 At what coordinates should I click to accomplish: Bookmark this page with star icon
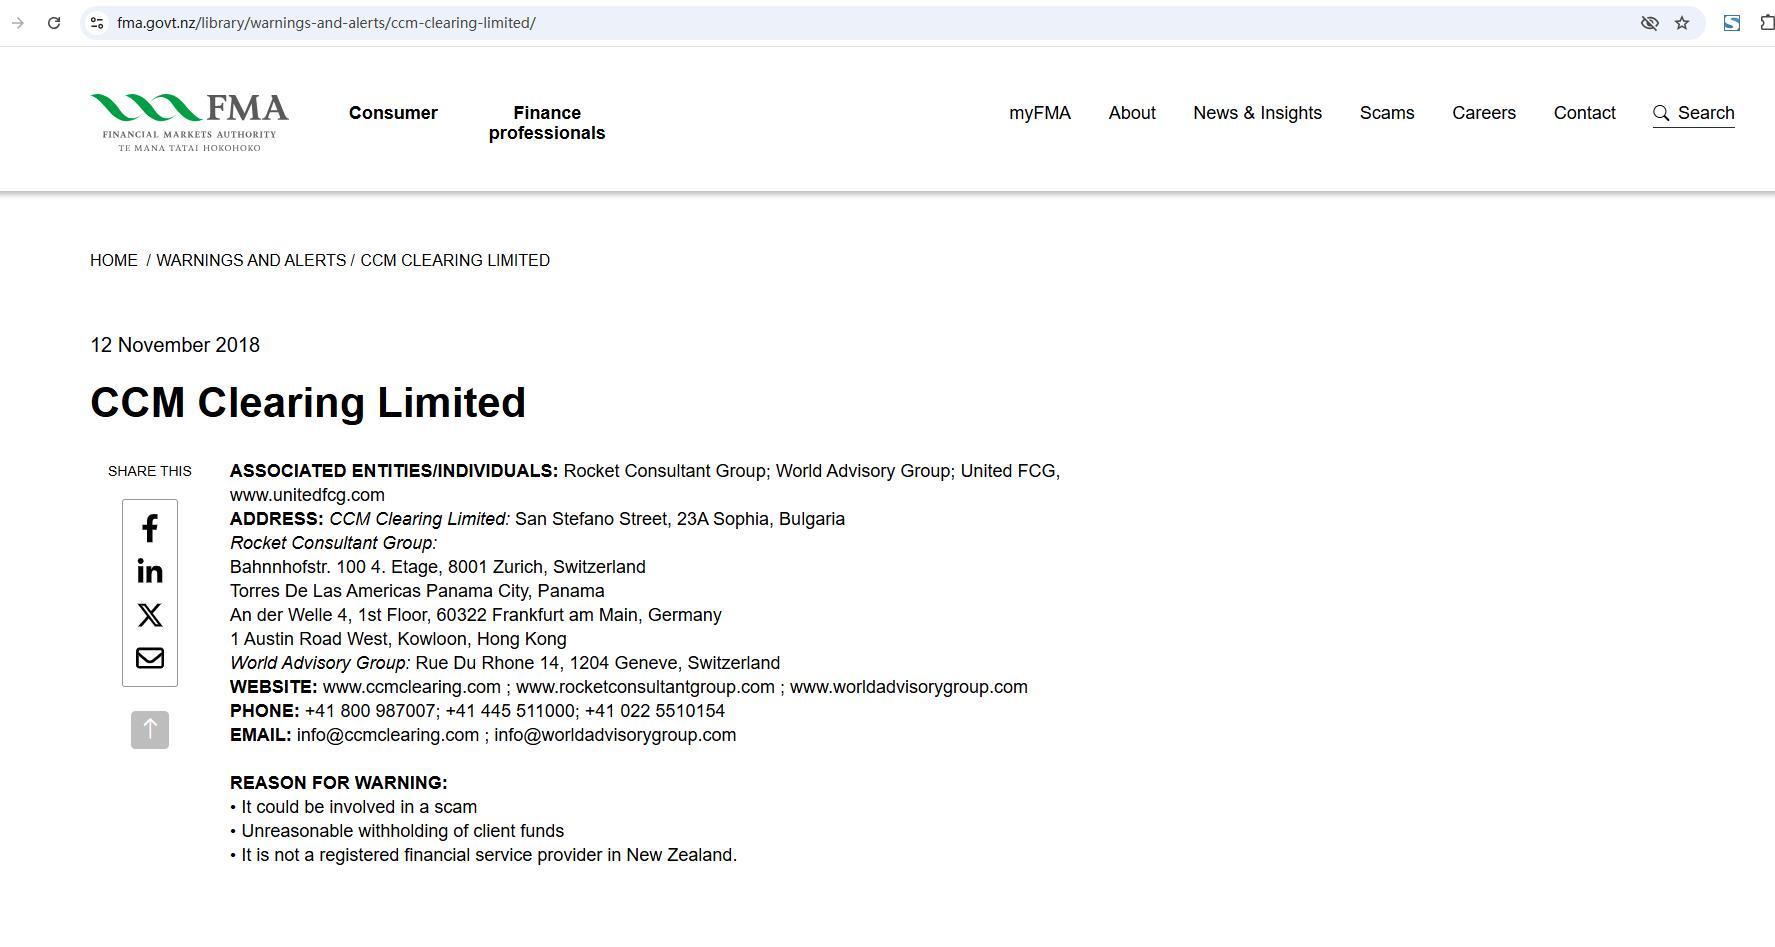[1682, 23]
